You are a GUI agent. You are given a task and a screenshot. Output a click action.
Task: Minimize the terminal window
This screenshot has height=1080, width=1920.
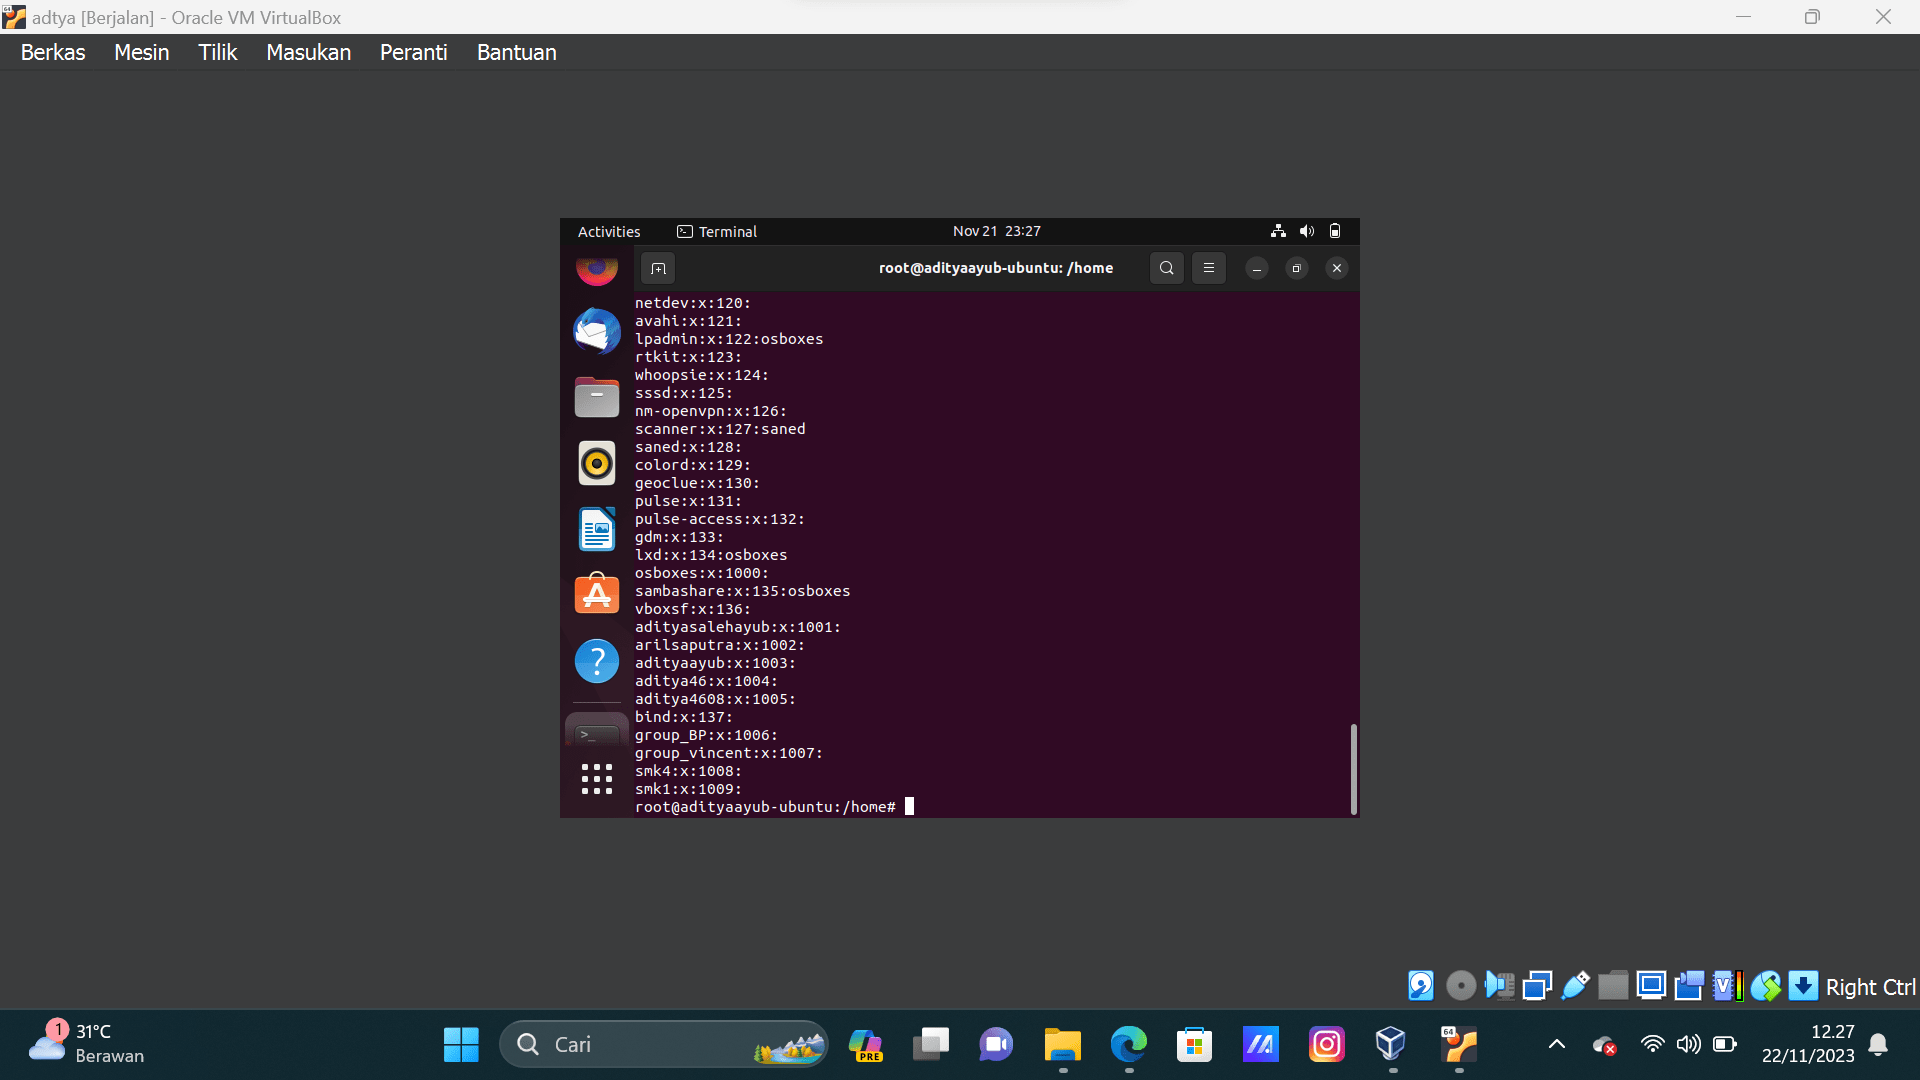(x=1257, y=268)
